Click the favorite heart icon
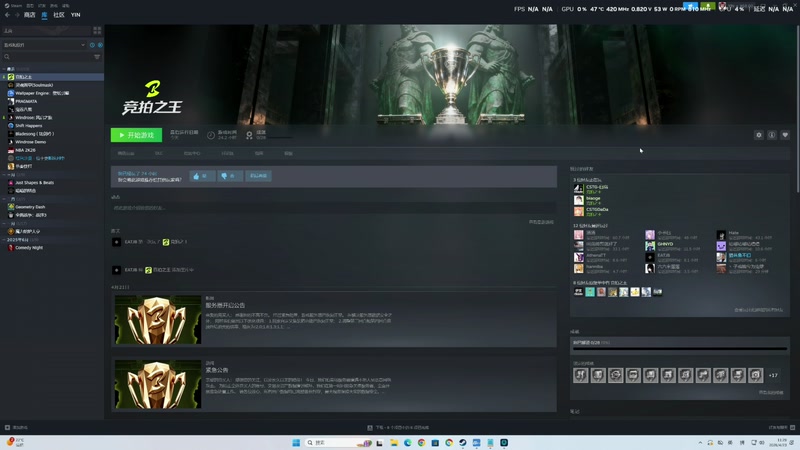This screenshot has width=800, height=450. click(x=785, y=135)
